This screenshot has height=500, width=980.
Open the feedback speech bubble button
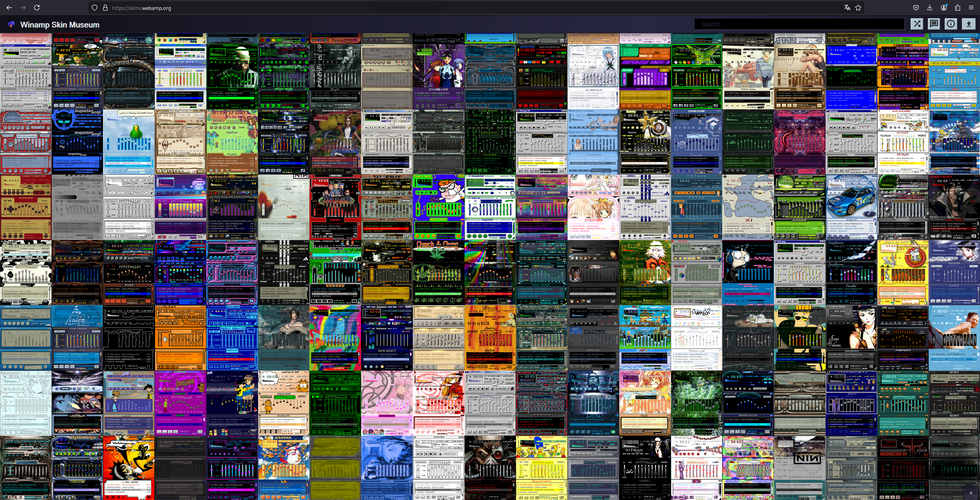tap(934, 24)
